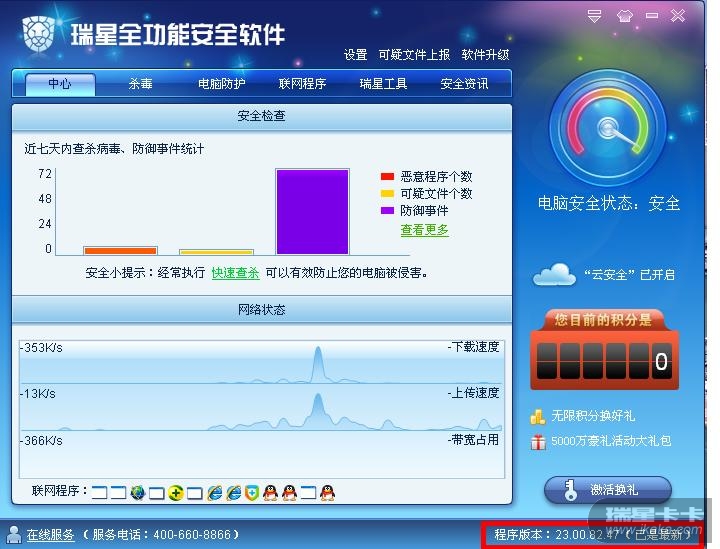
Task: Click the "云安全" 已开启 text
Action: [629, 275]
